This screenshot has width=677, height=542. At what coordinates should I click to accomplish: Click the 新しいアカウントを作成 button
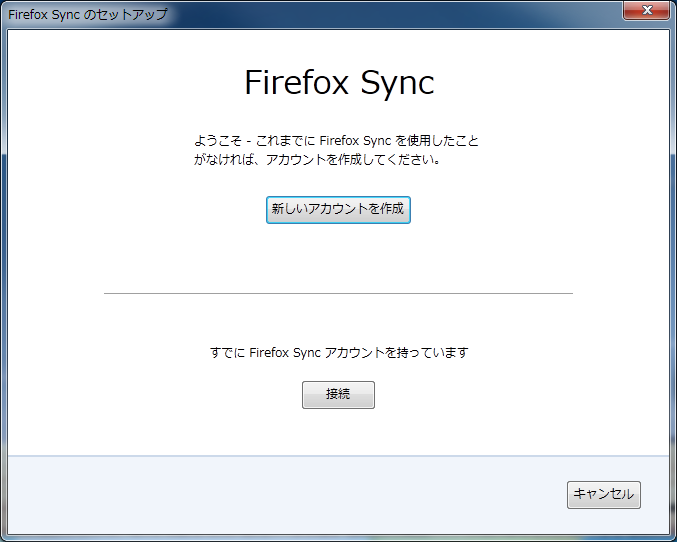click(338, 210)
